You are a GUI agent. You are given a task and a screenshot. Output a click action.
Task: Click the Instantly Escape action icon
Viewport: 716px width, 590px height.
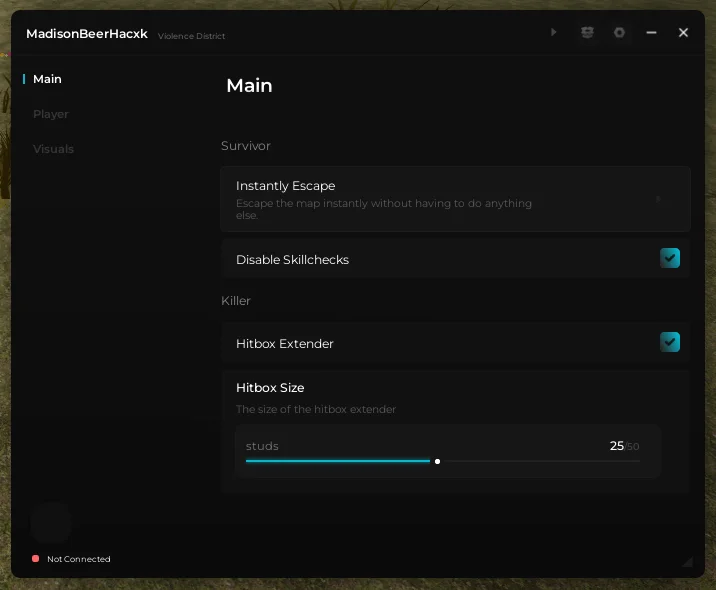click(x=658, y=199)
